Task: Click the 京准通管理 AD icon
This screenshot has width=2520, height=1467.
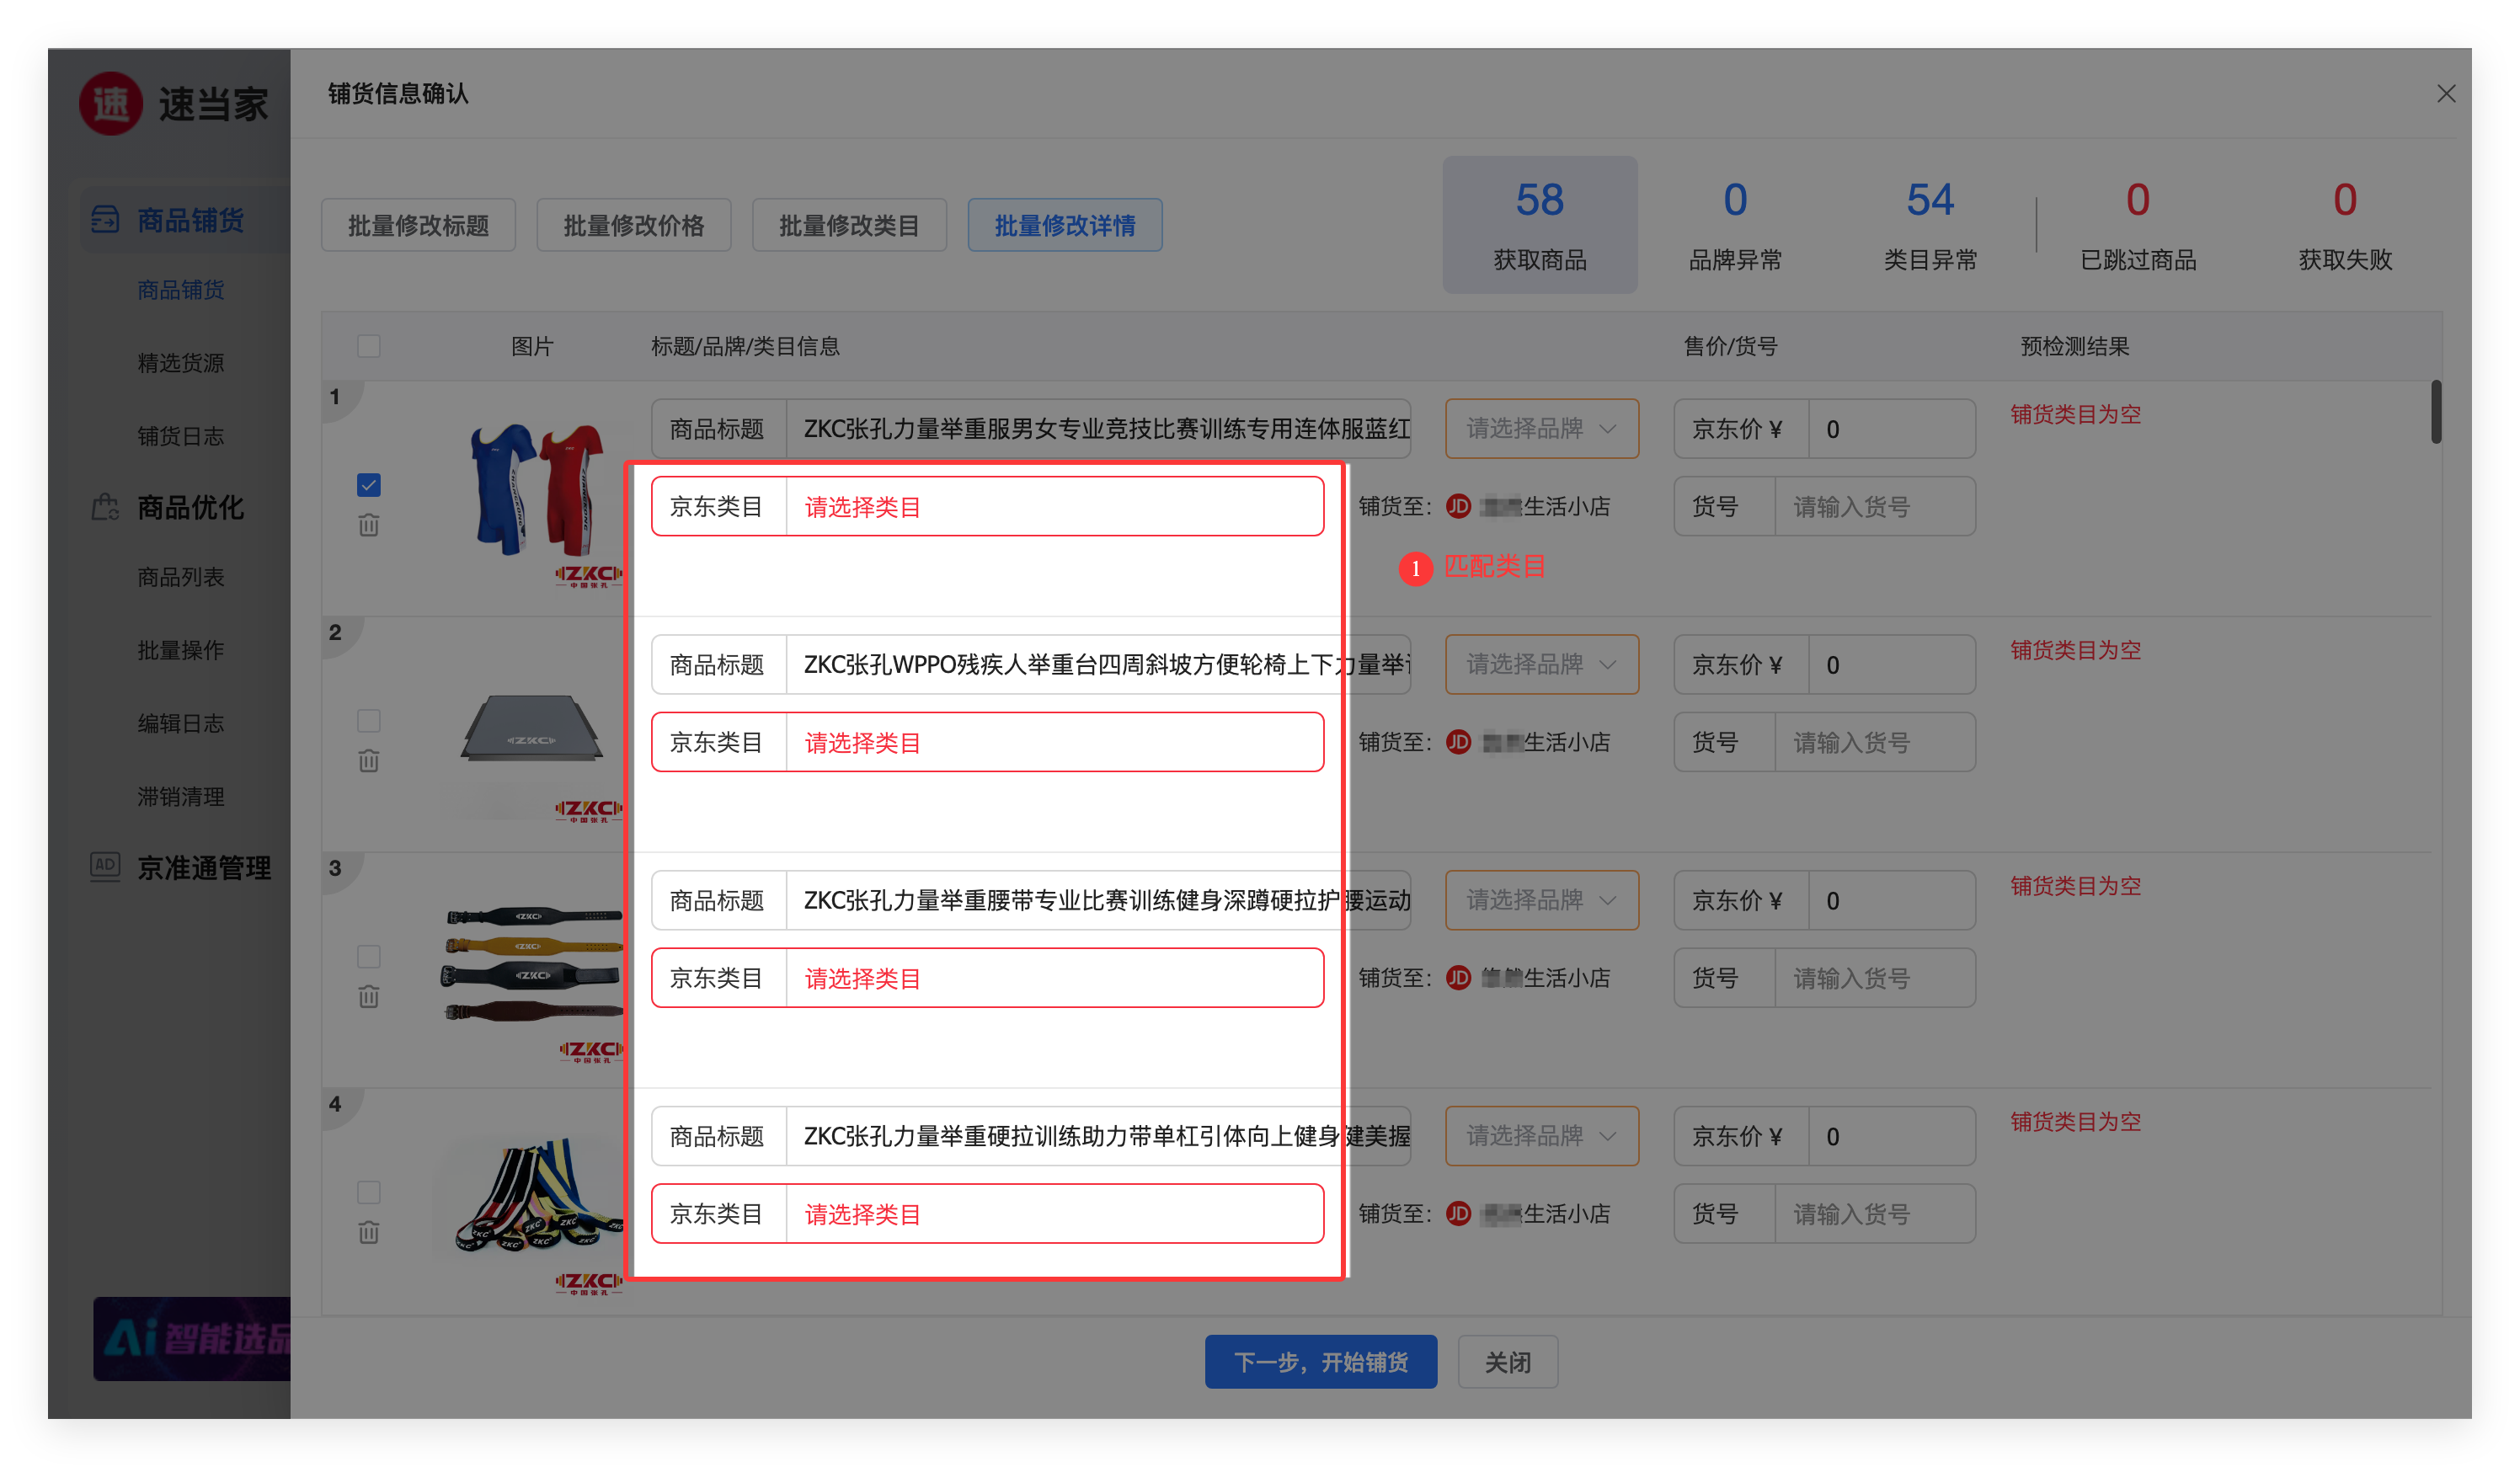Action: click(105, 866)
